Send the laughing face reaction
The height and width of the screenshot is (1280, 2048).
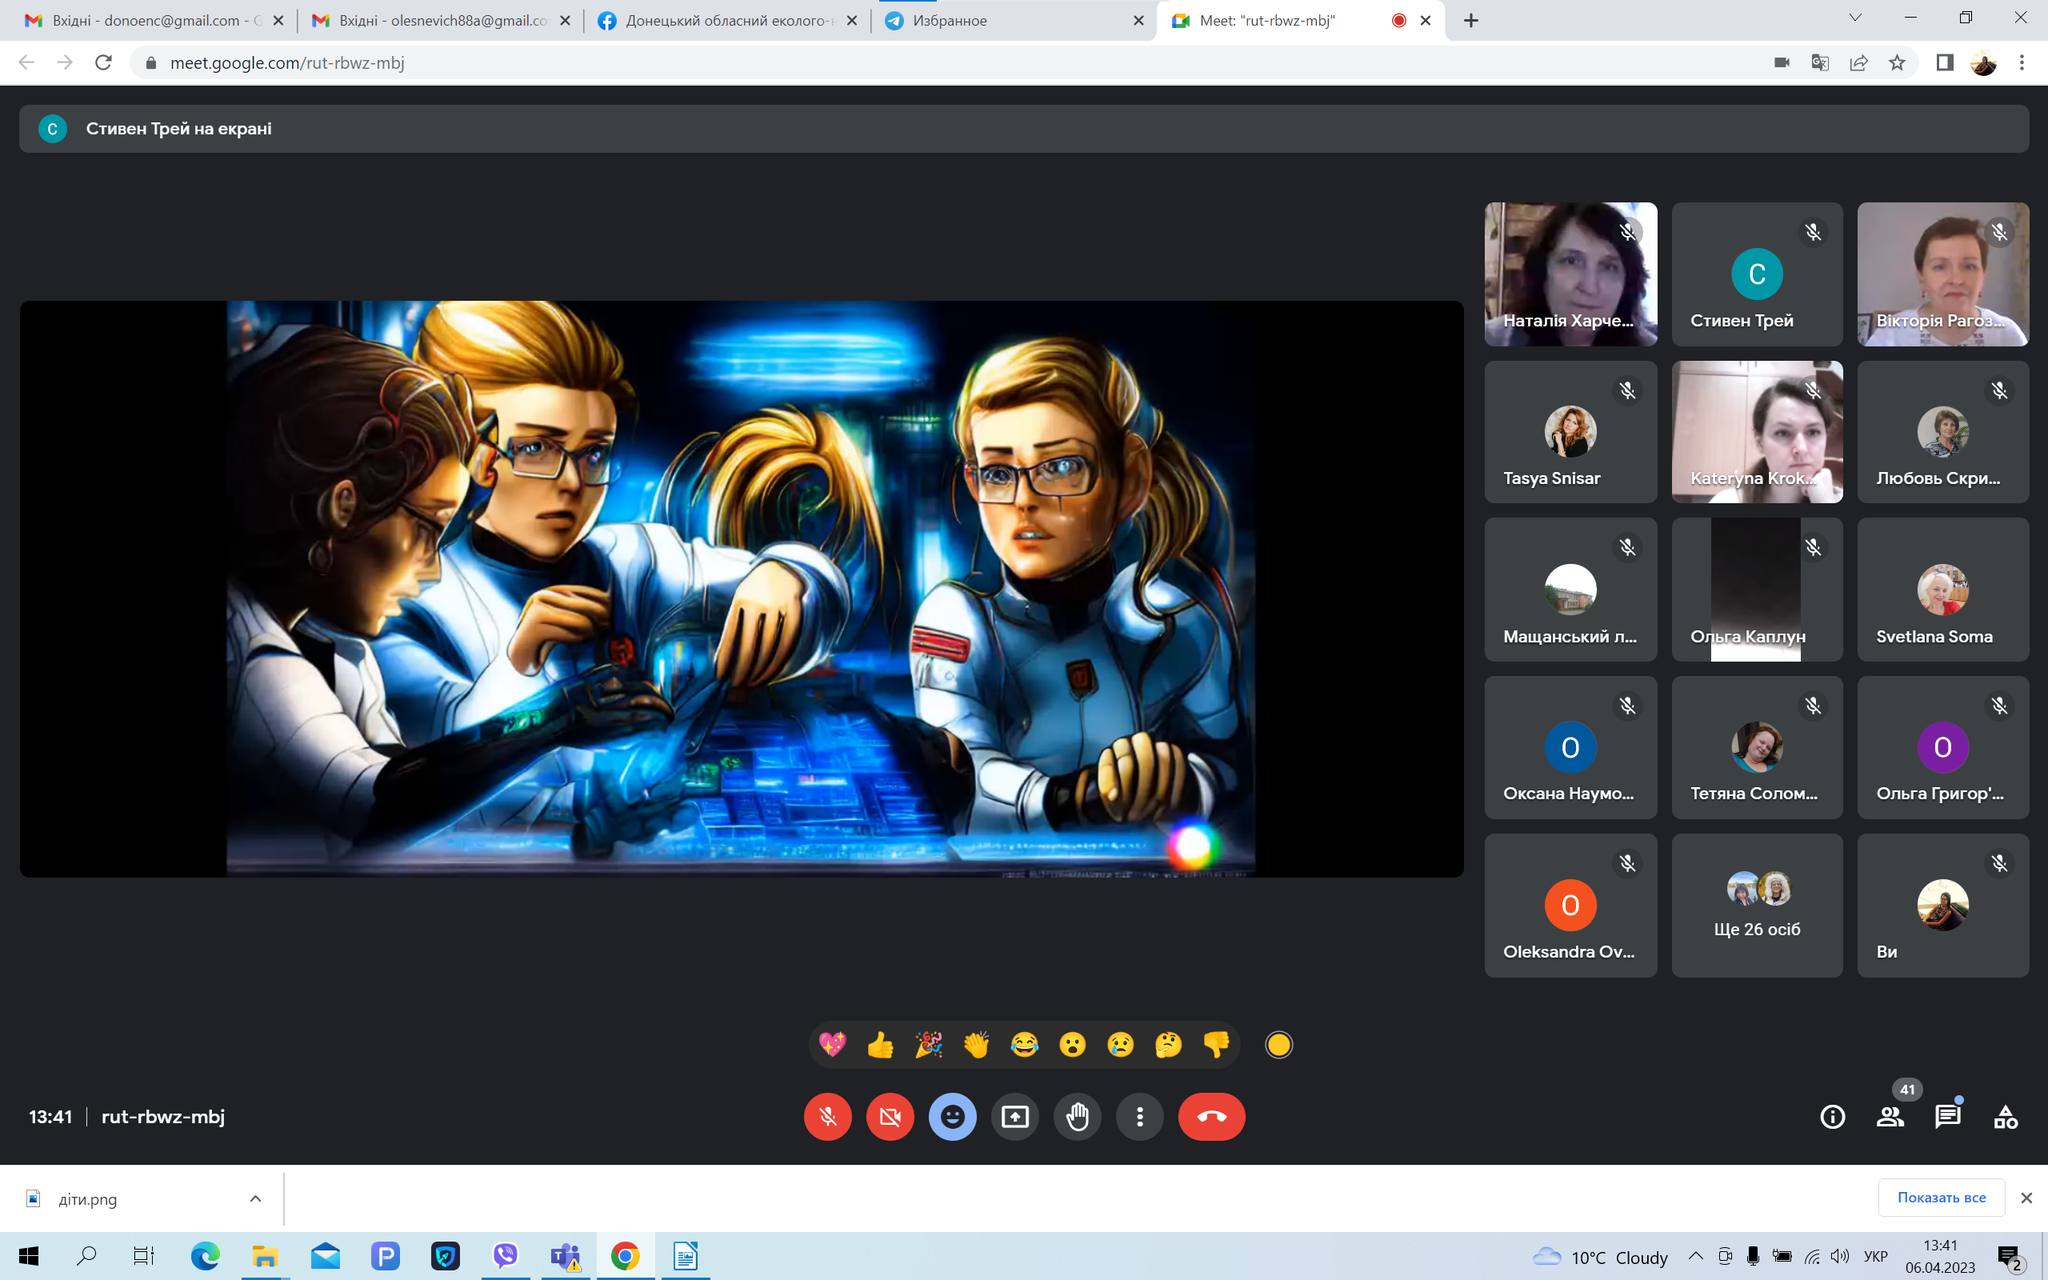point(1024,1045)
